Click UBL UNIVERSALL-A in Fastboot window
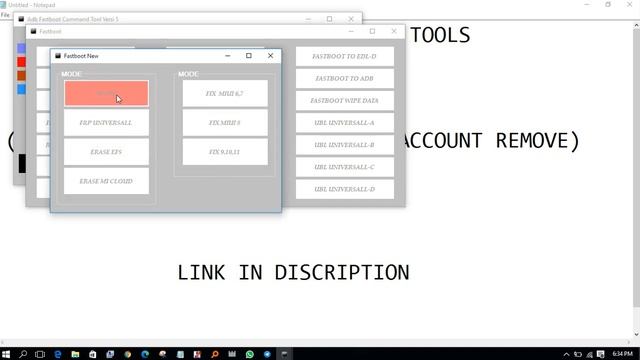The width and height of the screenshot is (640, 360). pyautogui.click(x=345, y=122)
